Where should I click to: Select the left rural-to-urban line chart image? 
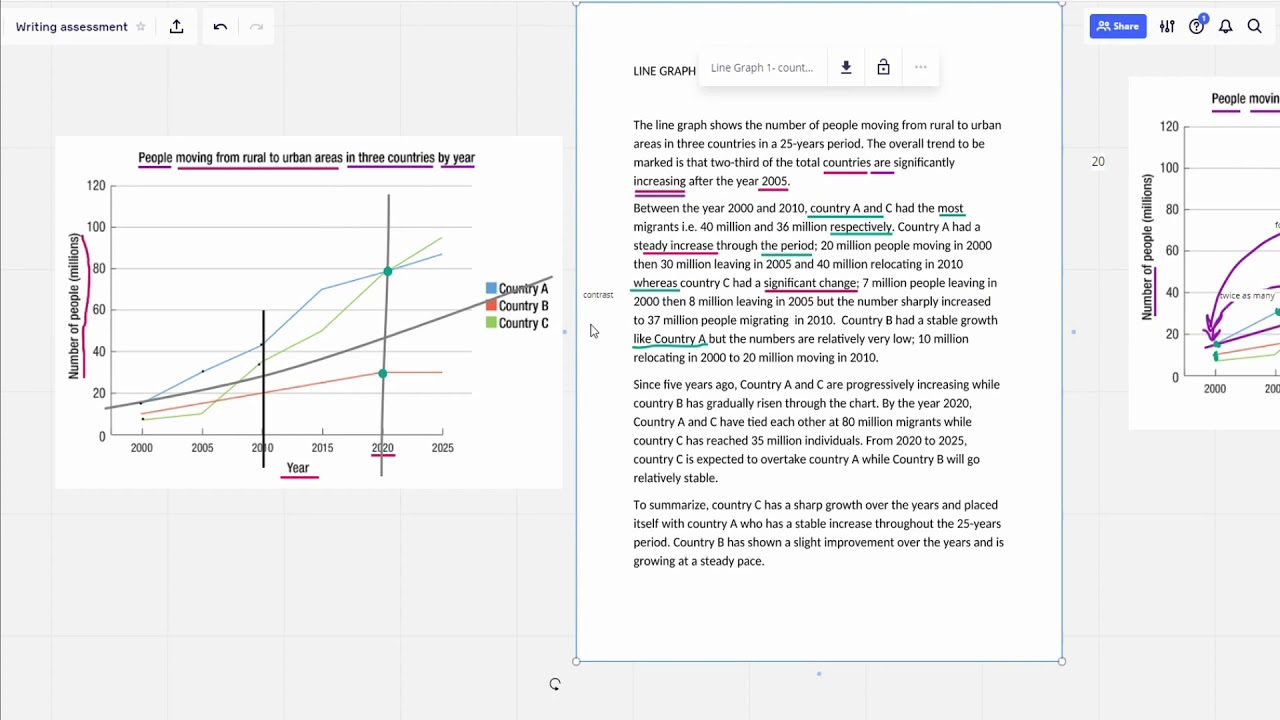click(x=309, y=312)
